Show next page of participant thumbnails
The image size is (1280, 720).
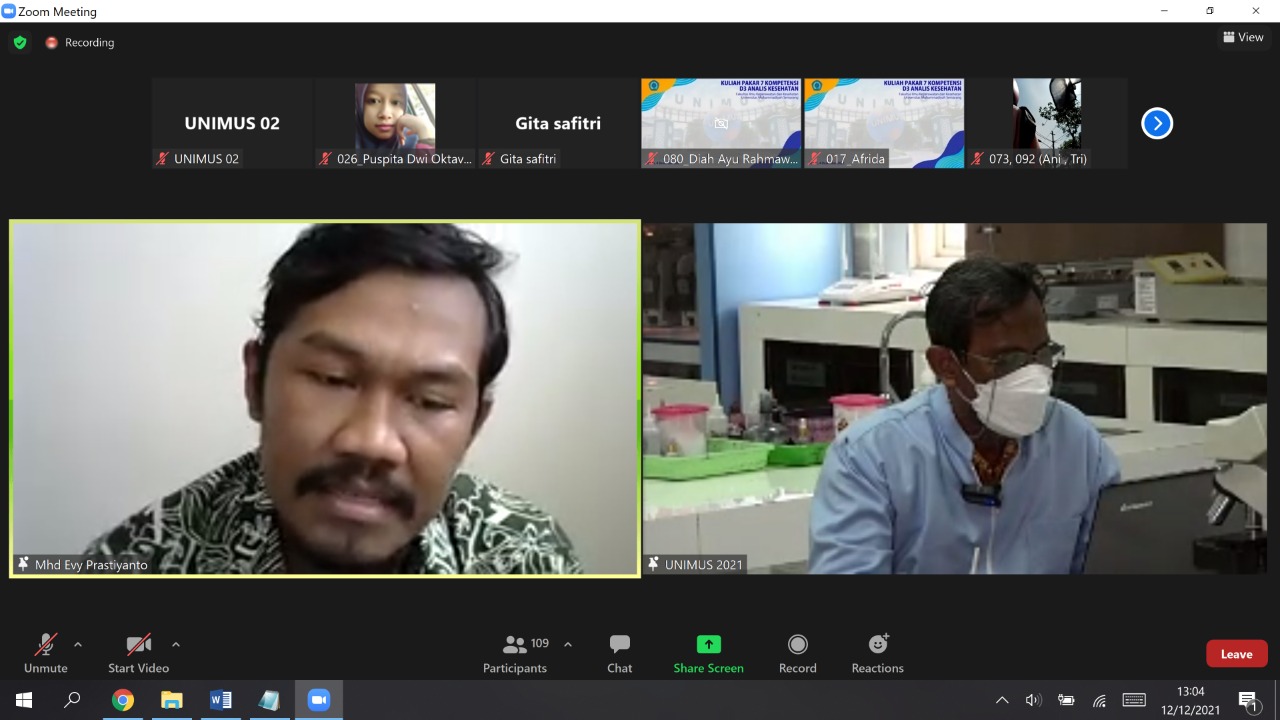[1157, 123]
